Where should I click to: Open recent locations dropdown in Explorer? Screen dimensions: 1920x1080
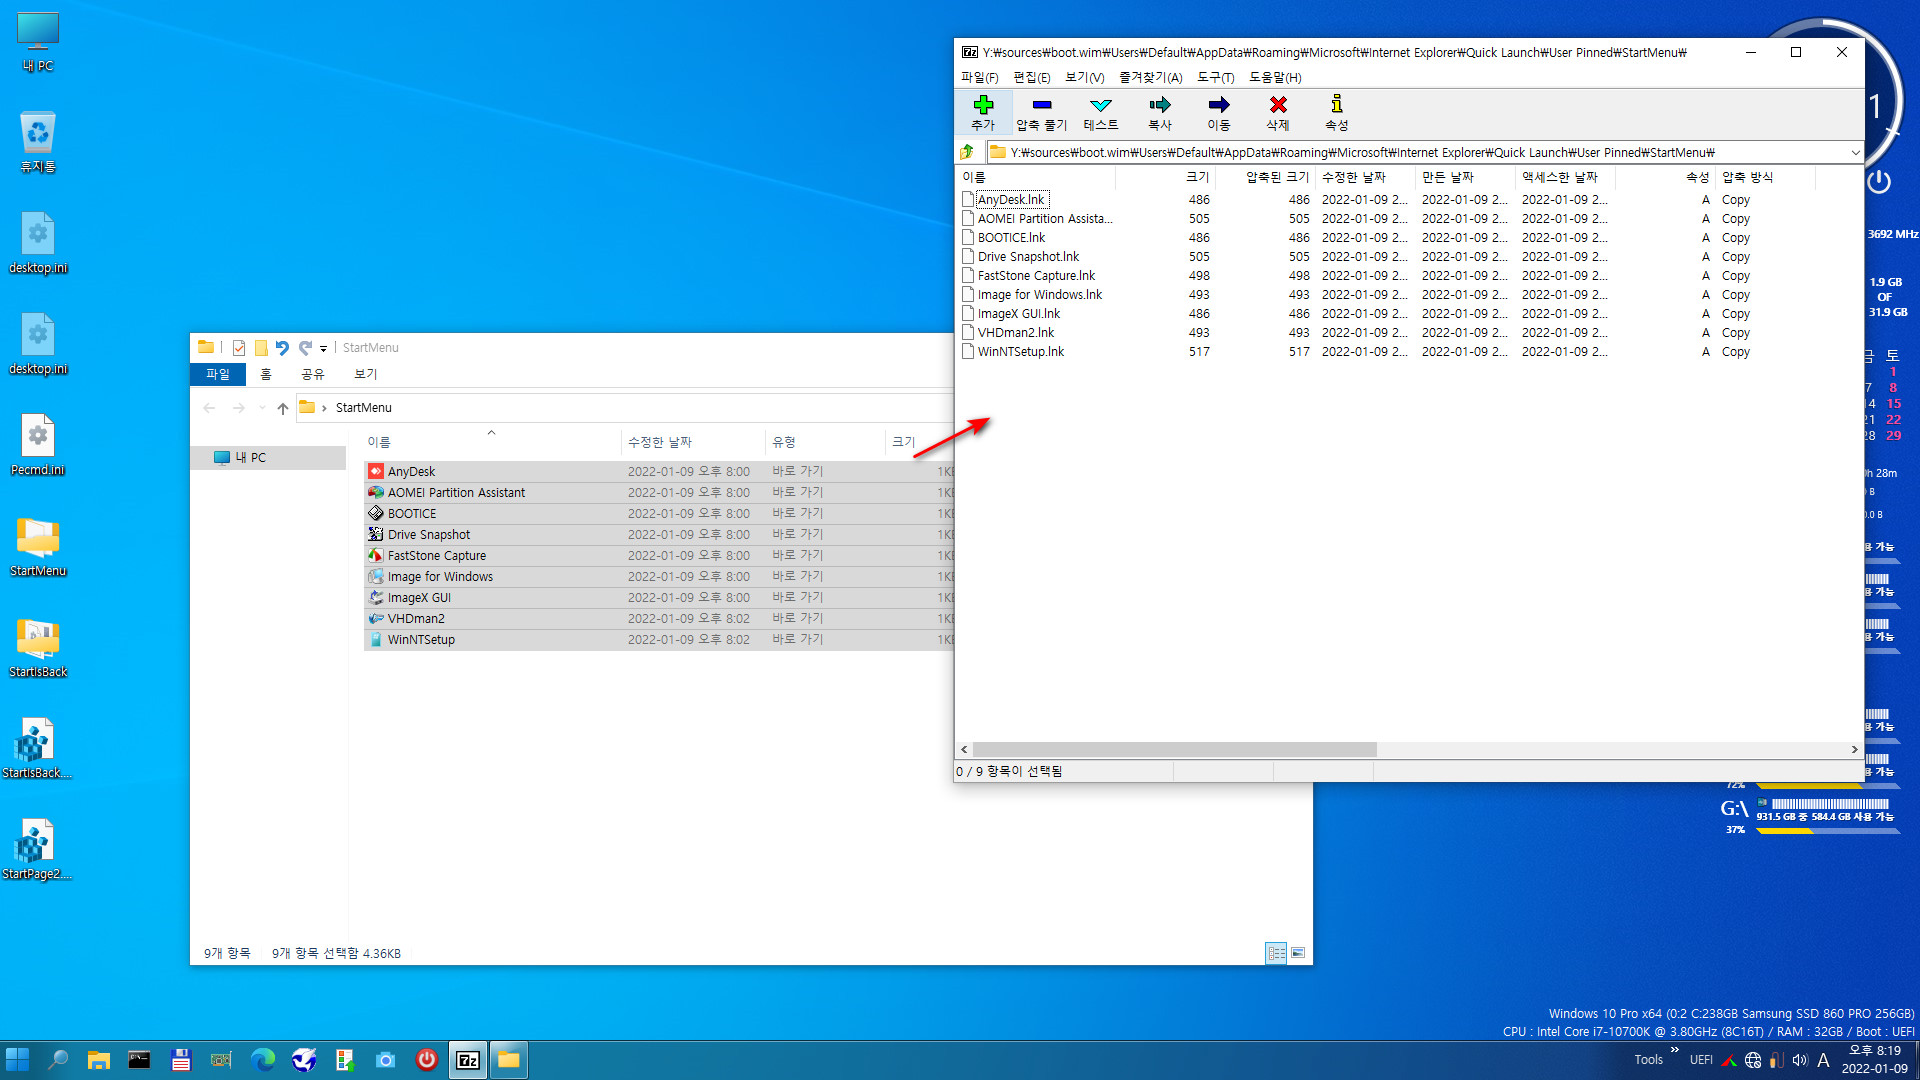coord(262,408)
